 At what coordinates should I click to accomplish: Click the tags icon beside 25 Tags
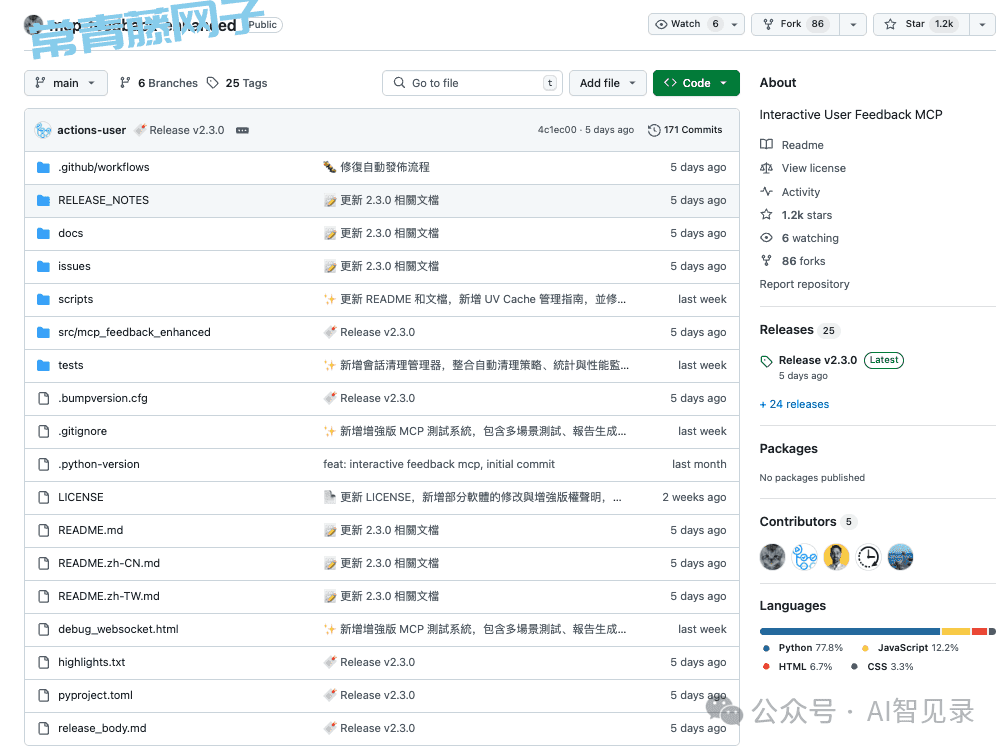[x=213, y=83]
